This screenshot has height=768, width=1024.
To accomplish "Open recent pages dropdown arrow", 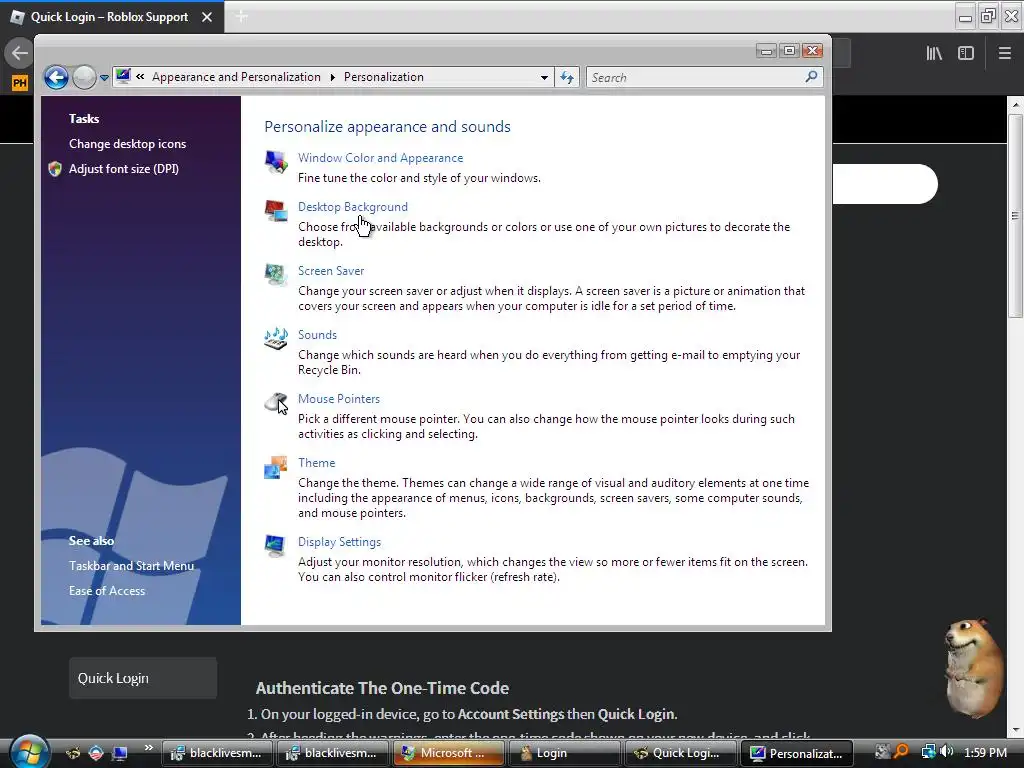I will pos(104,78).
